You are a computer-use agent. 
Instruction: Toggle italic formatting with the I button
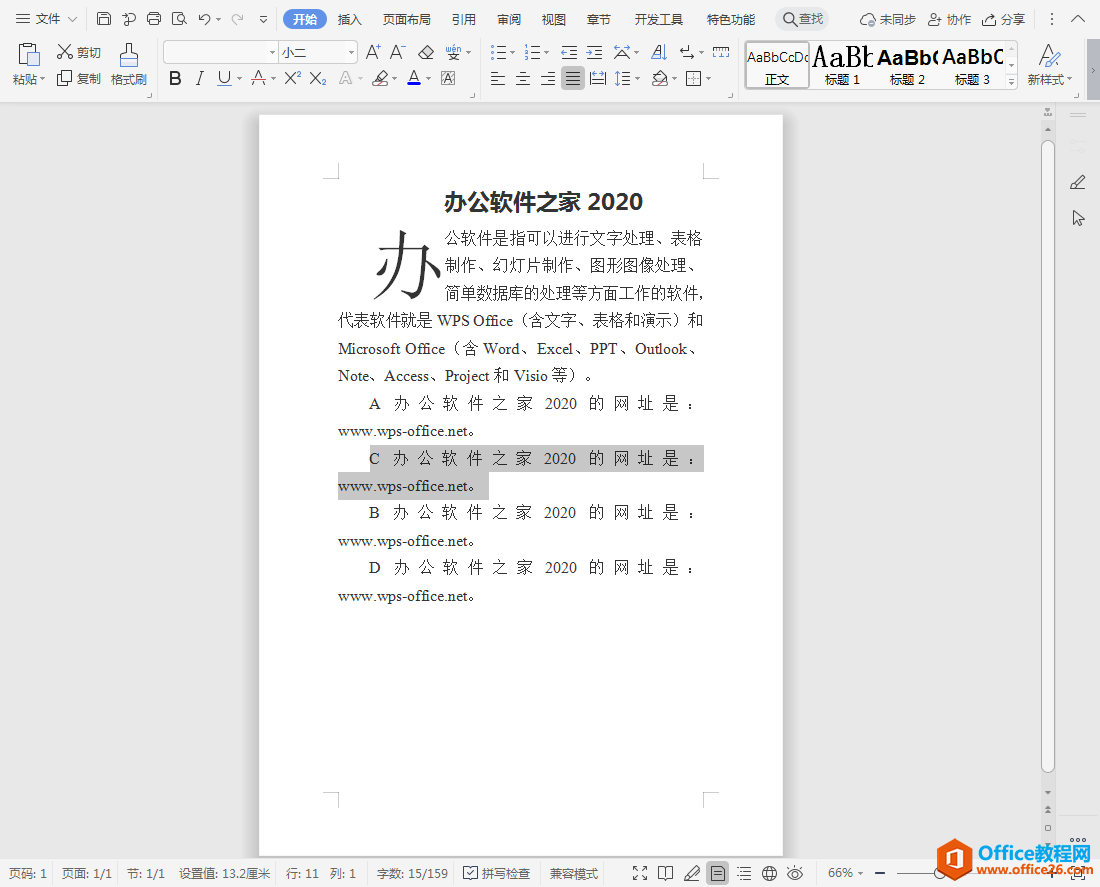point(199,78)
